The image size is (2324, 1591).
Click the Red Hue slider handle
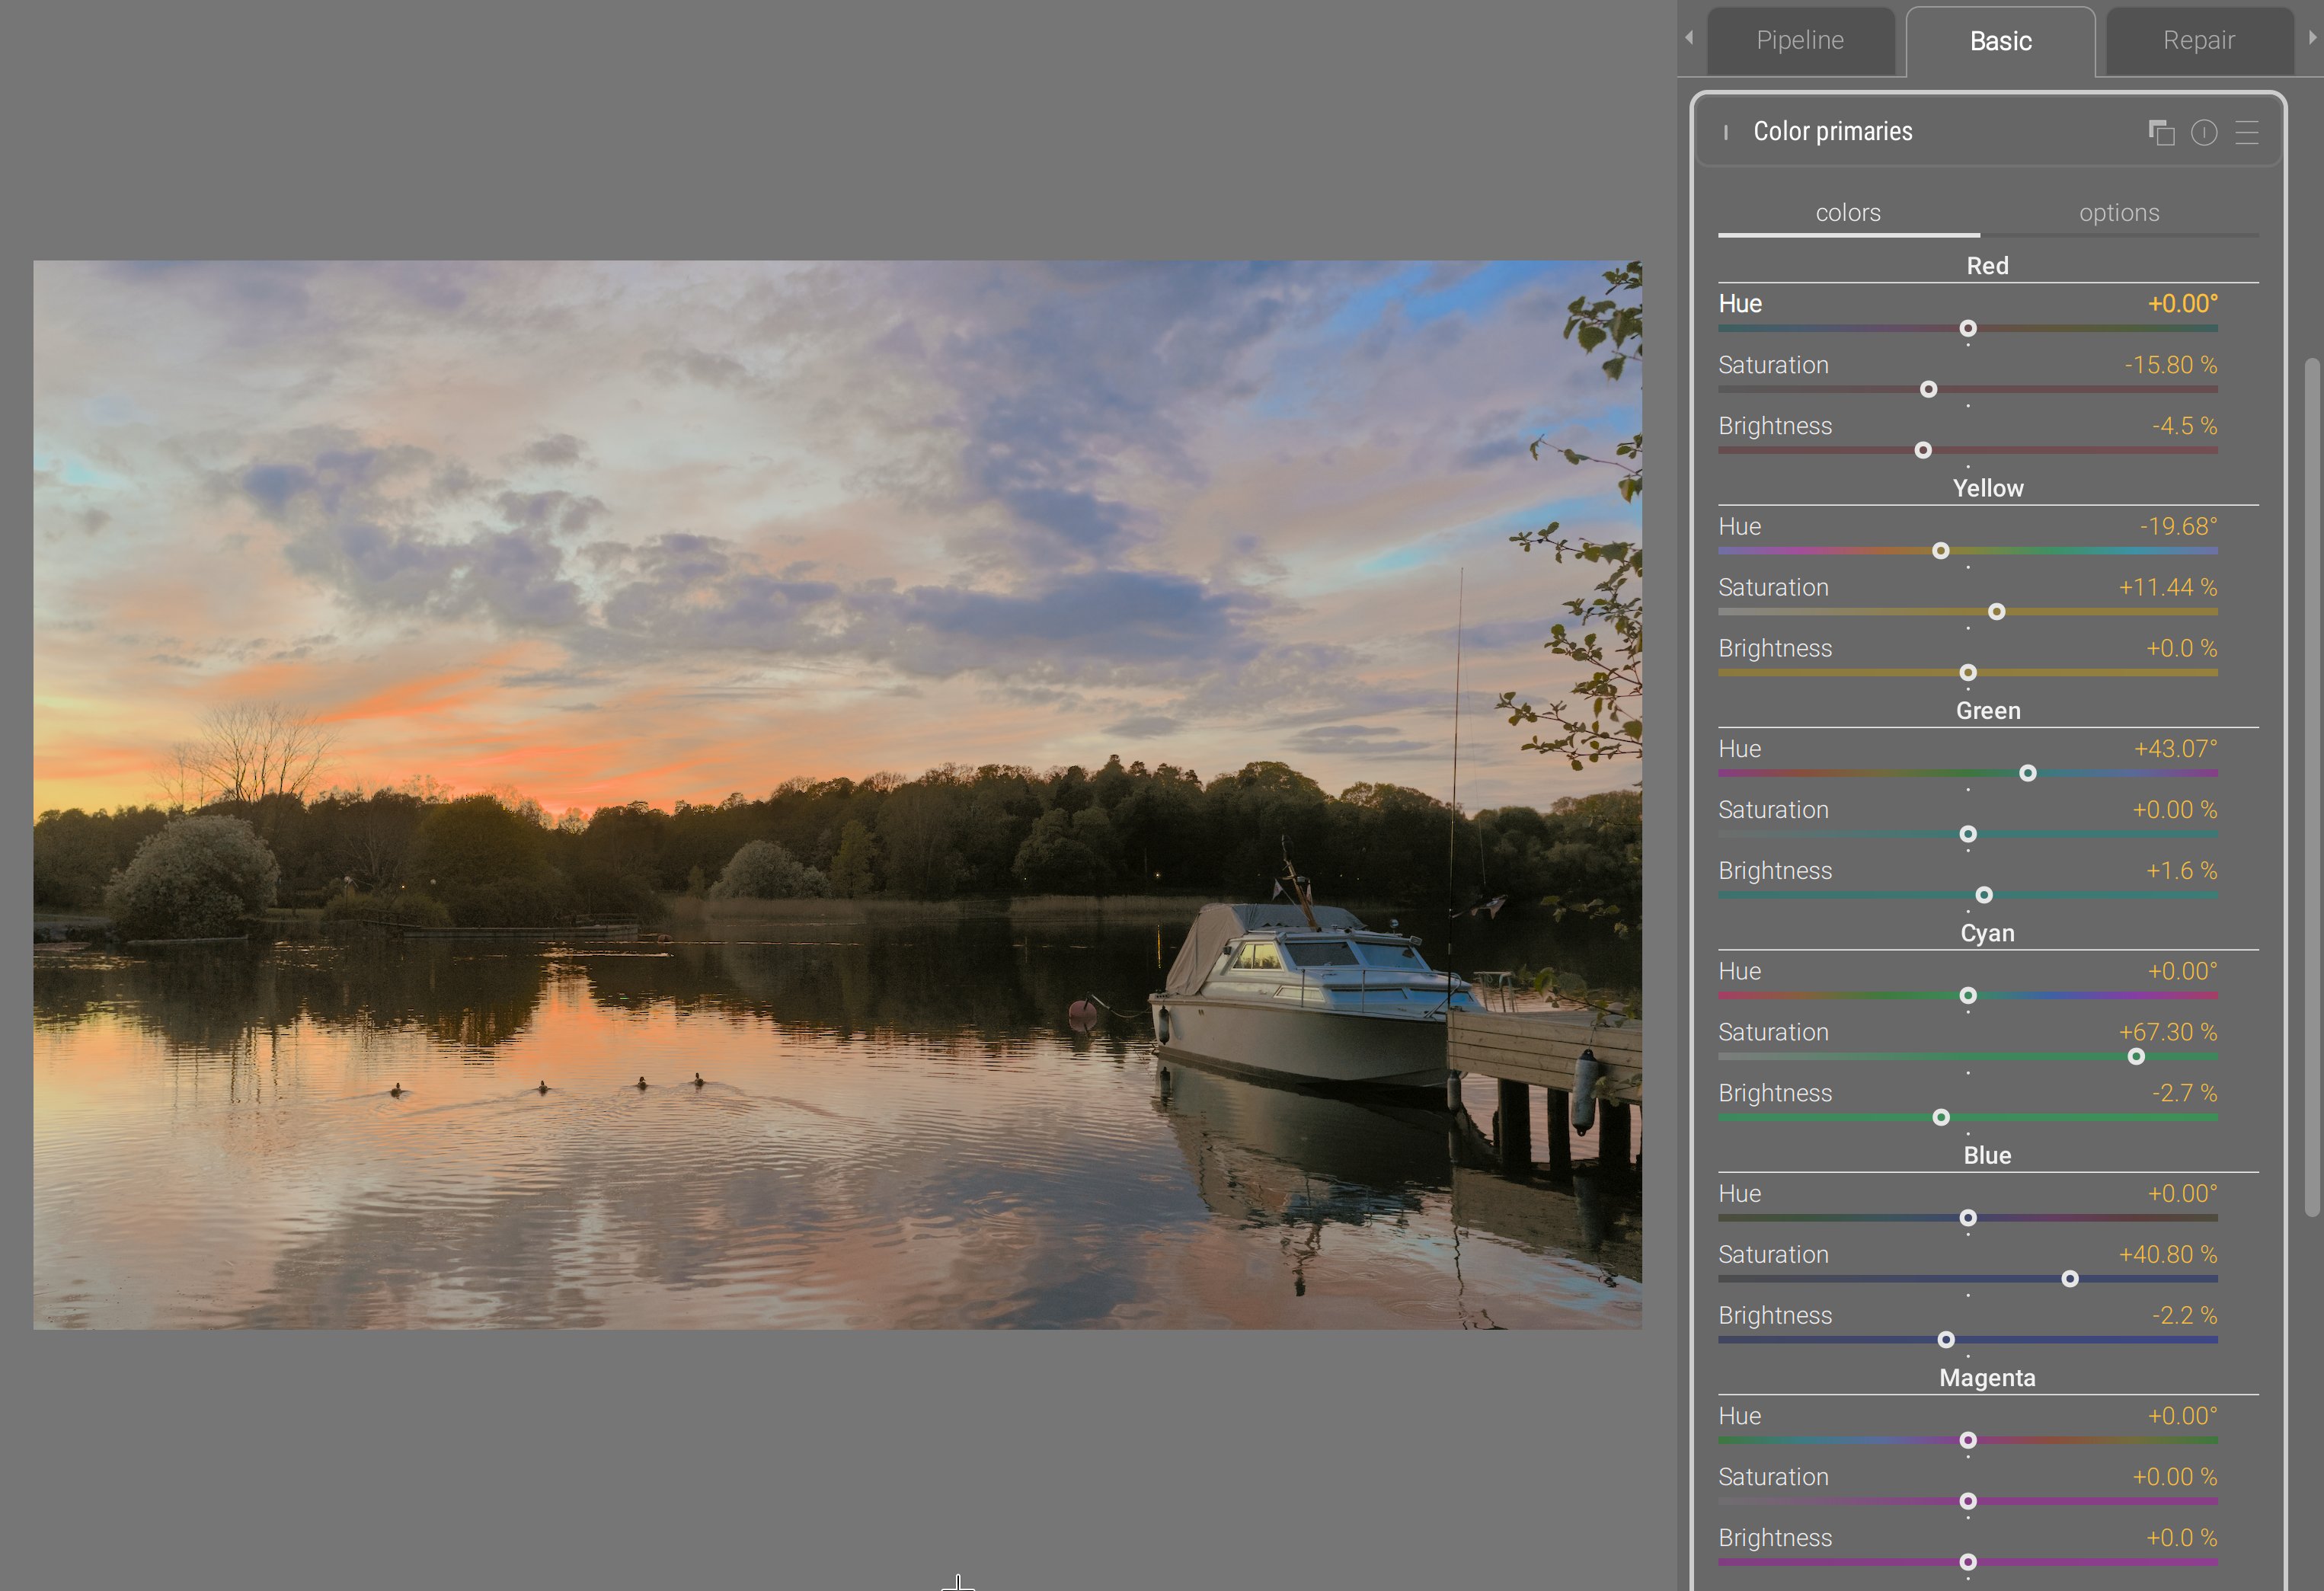[x=1967, y=329]
